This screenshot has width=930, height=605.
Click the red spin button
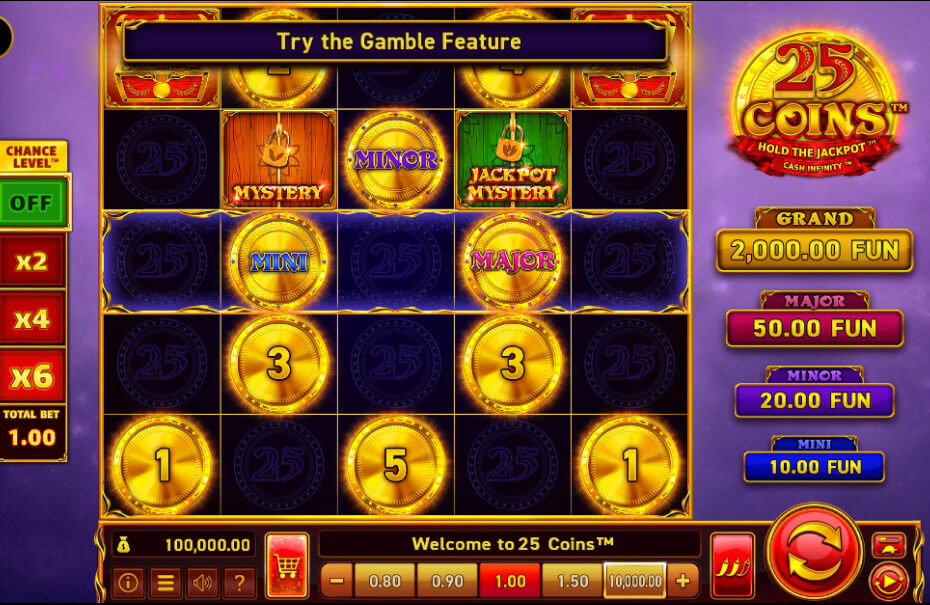click(x=814, y=552)
